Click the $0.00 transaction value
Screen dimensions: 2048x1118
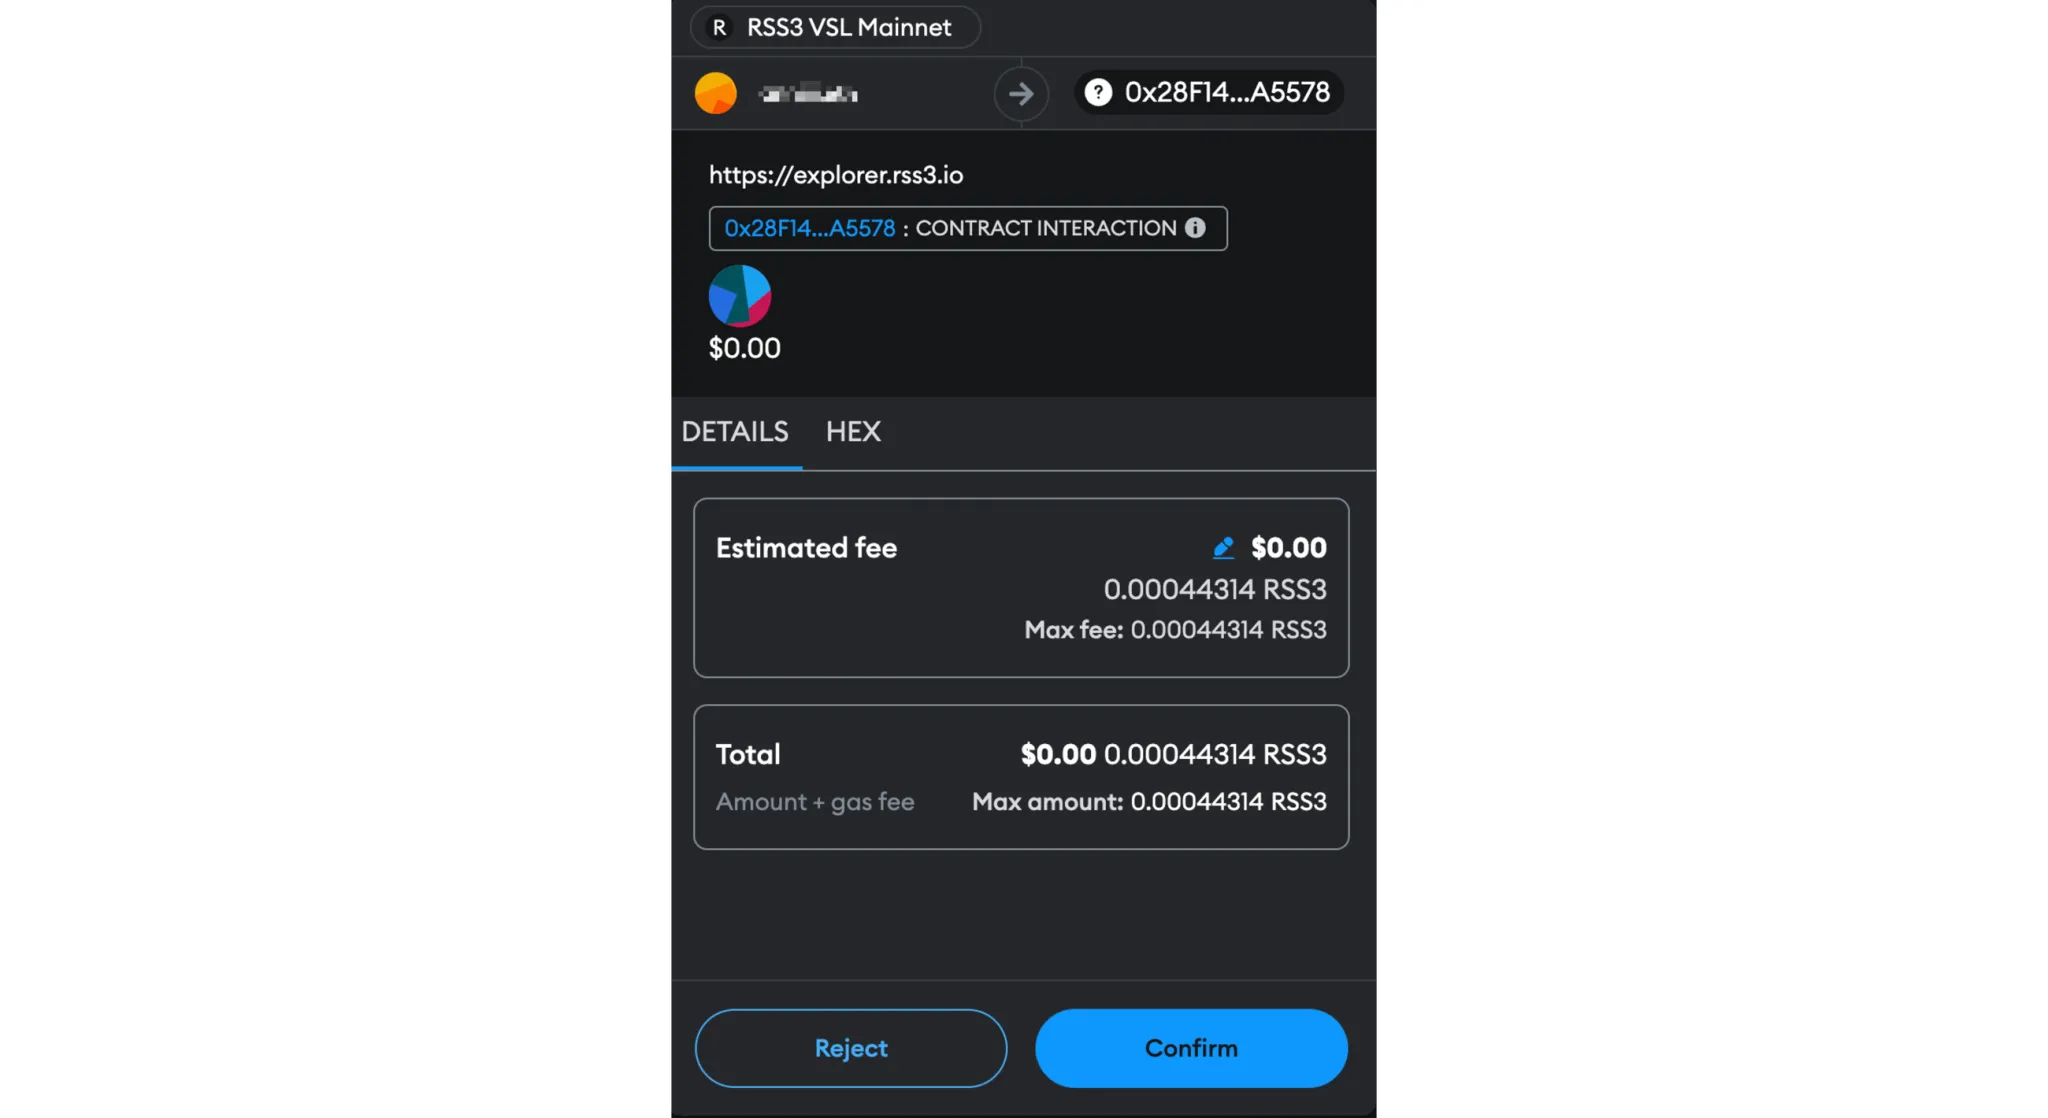pos(744,348)
